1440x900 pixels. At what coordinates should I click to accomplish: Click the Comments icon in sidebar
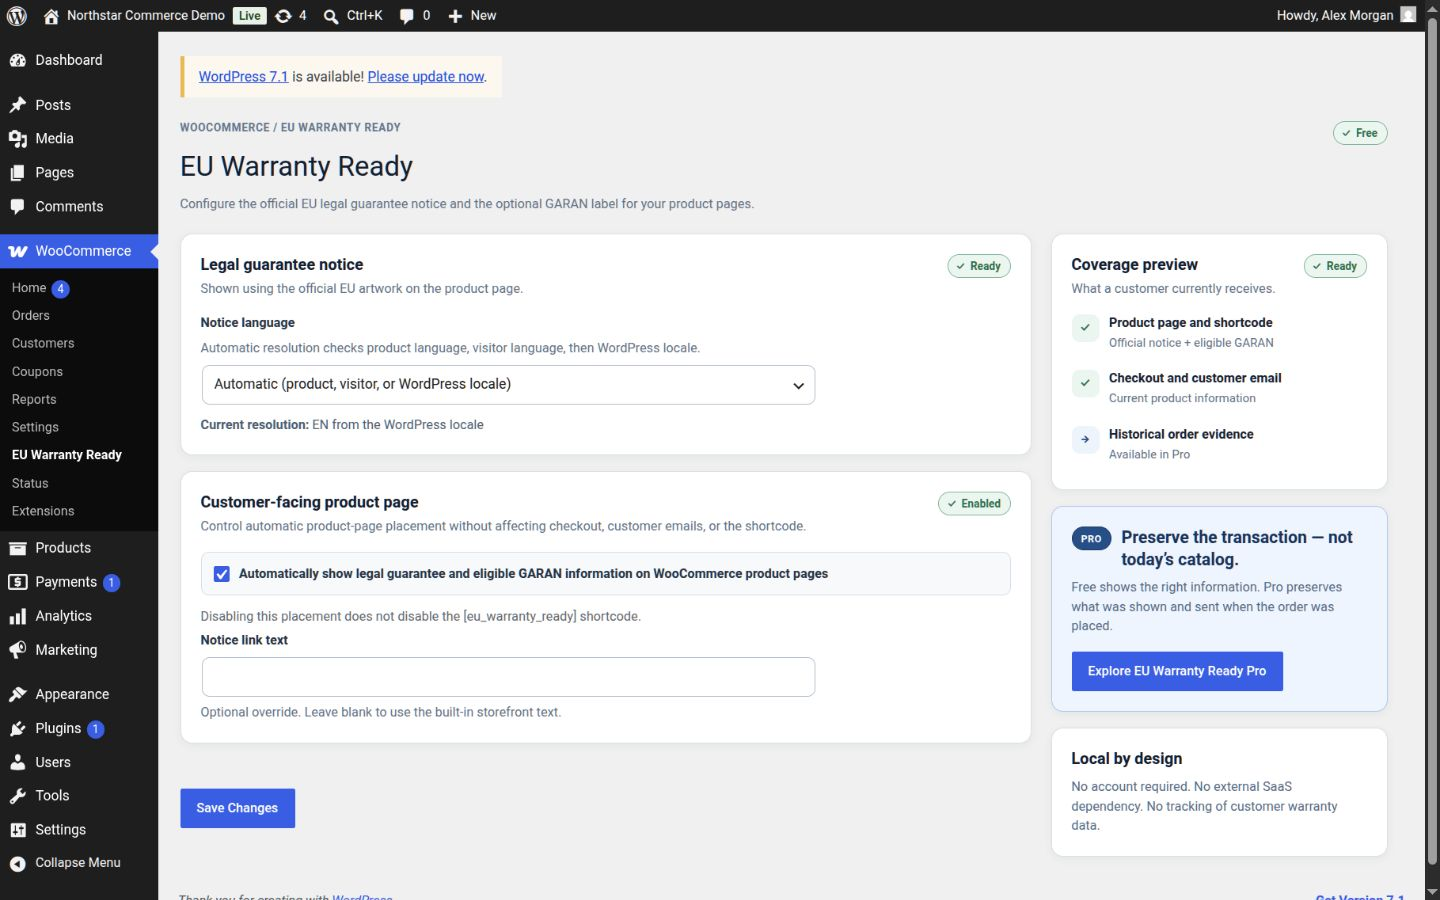pos(18,207)
